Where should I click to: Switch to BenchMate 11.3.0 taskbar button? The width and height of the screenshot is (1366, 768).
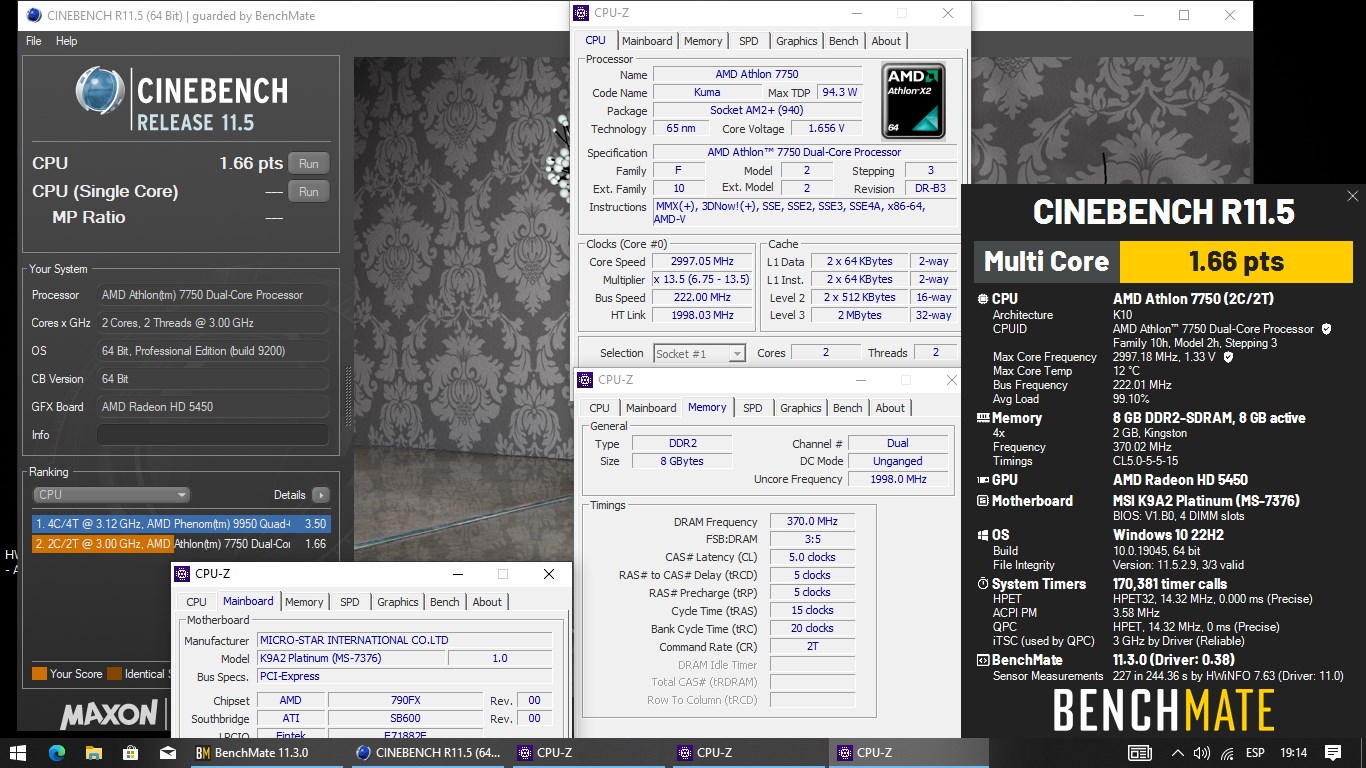(268, 753)
